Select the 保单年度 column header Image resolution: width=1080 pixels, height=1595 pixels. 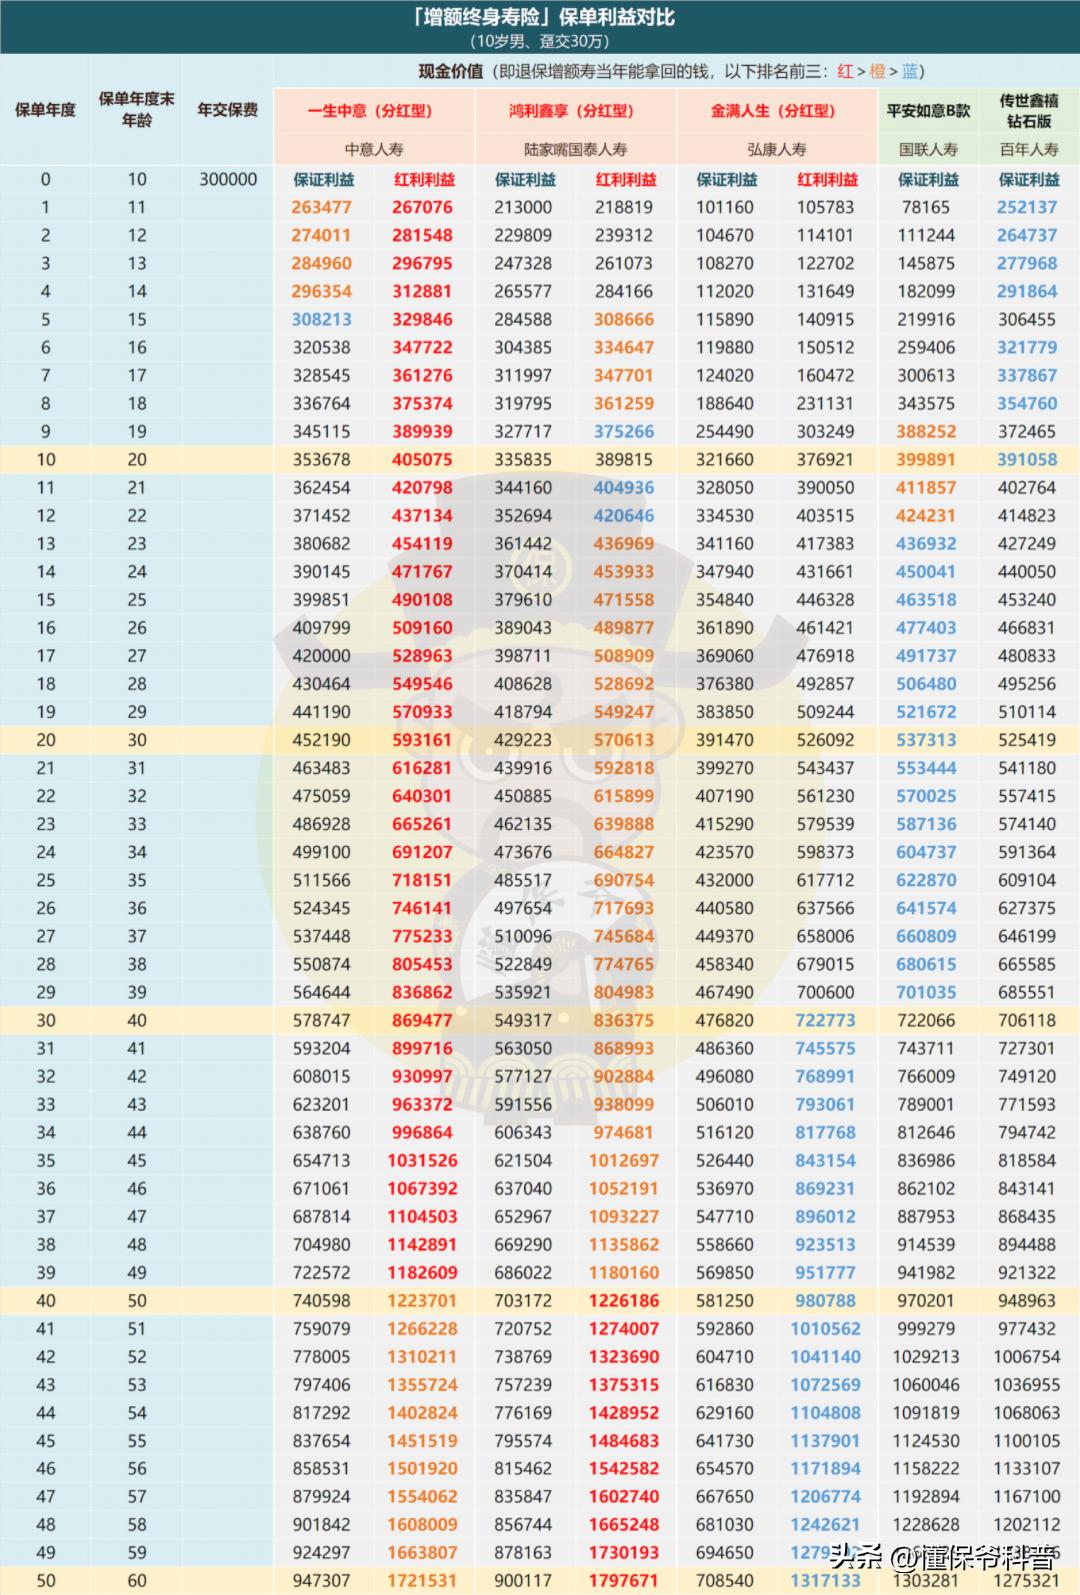(45, 110)
